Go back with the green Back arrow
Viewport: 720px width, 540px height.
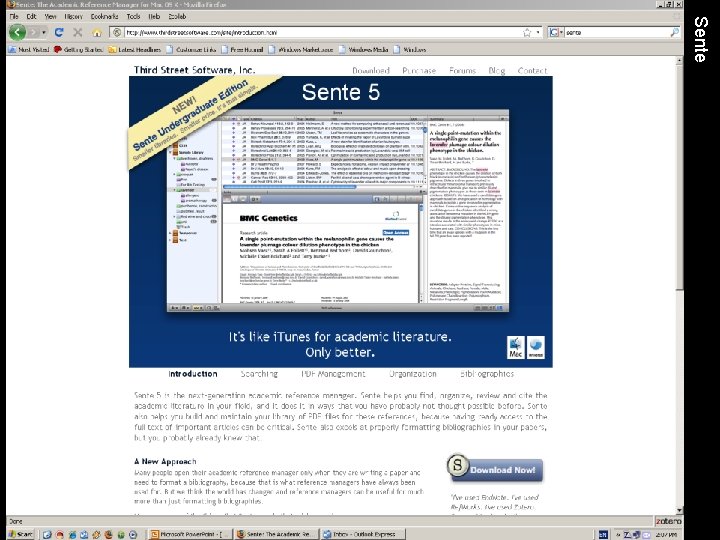(x=17, y=32)
